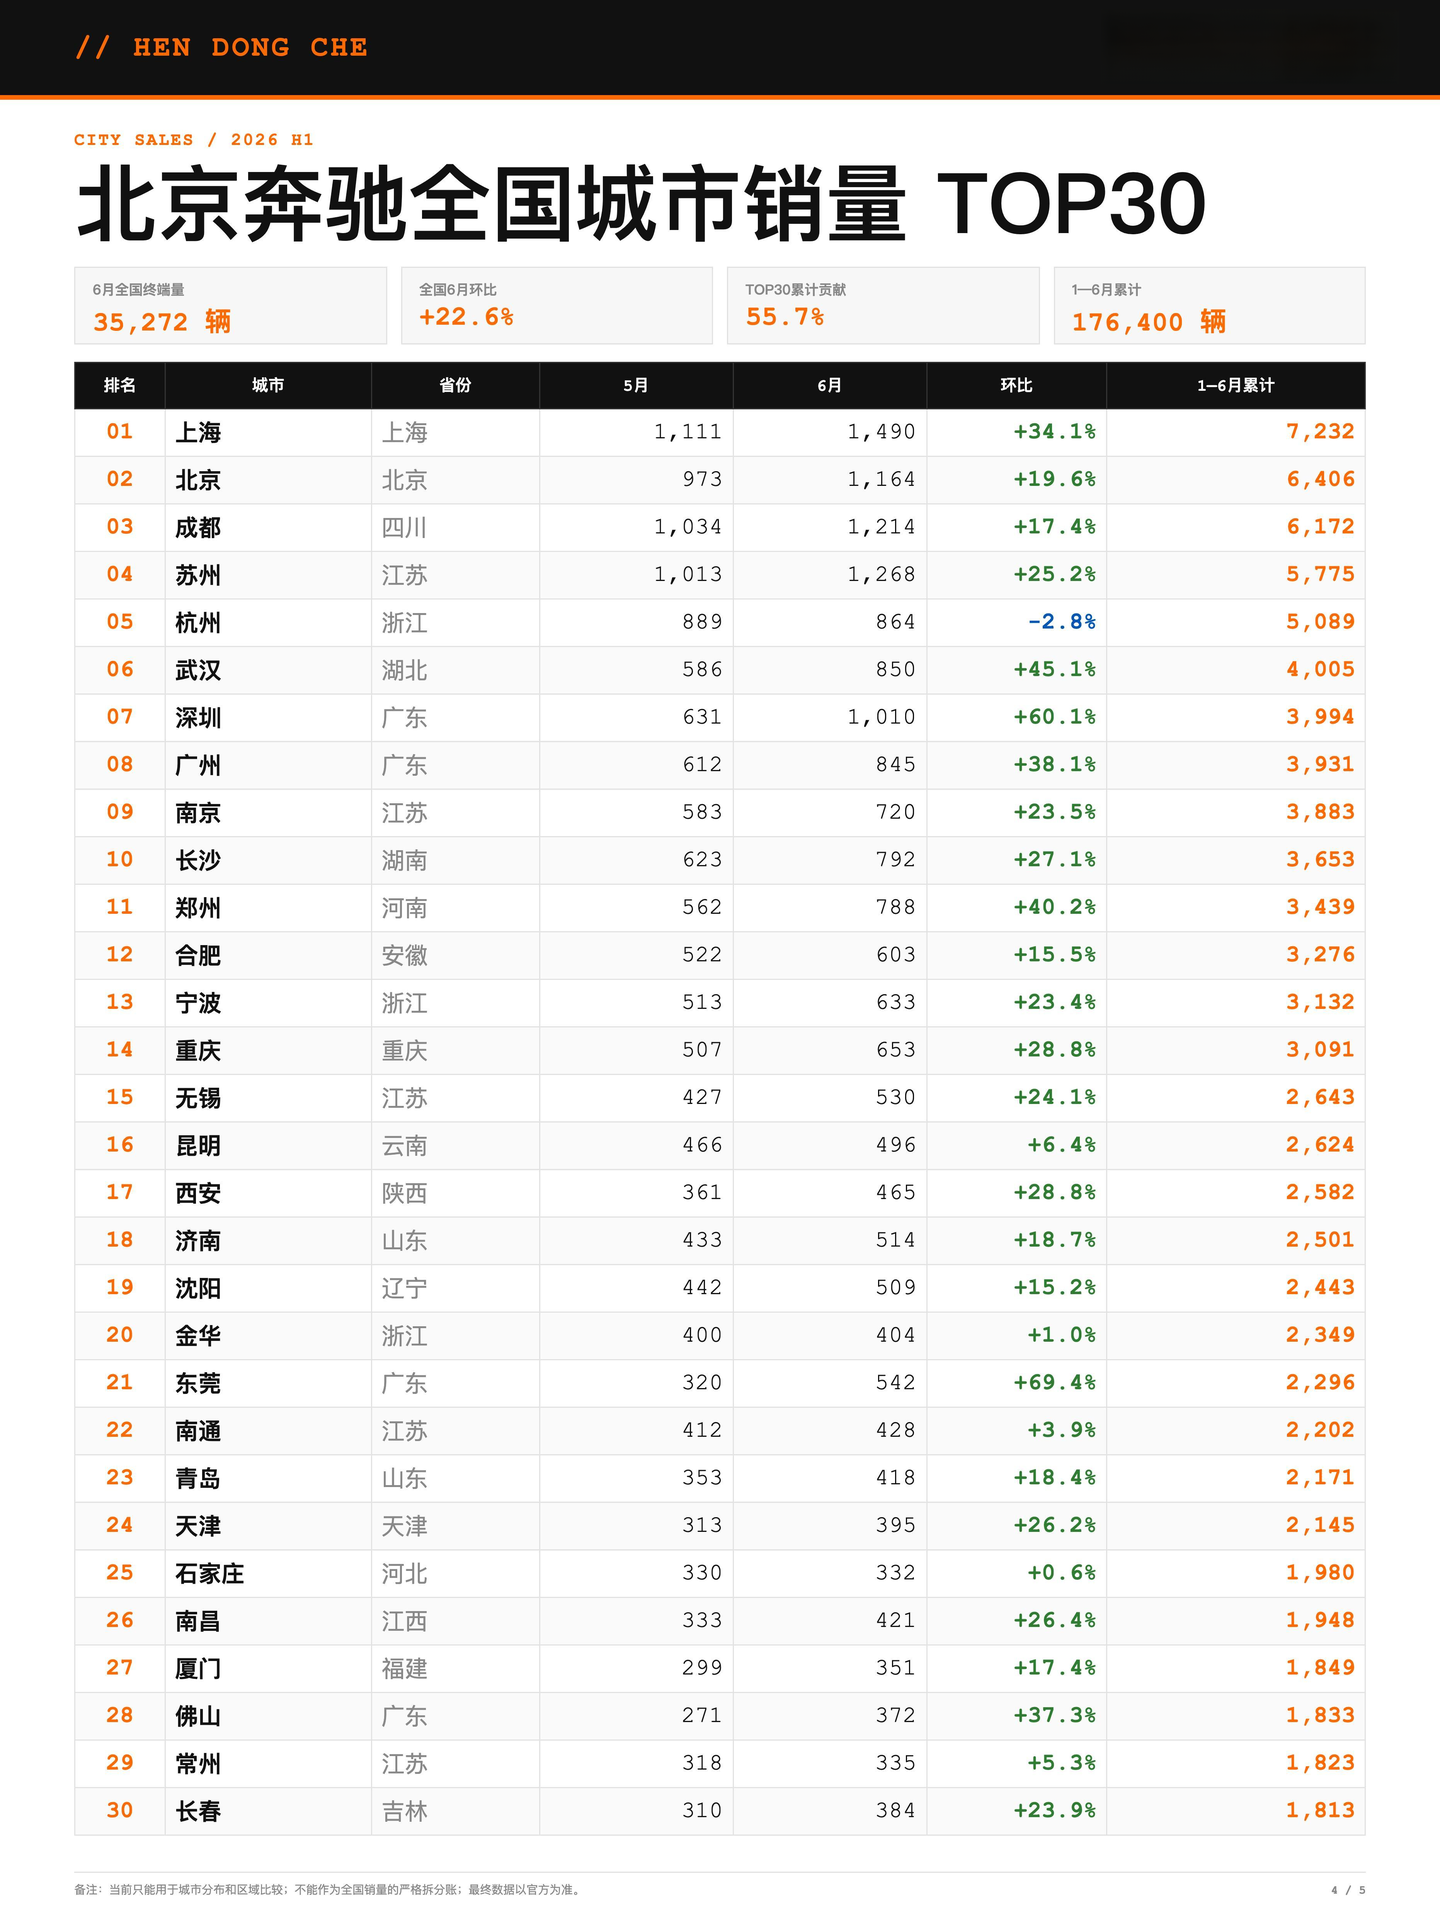Screen dimensions: 1440x1925
Task: Select the province 辽宁 in 沈阳 row
Action: coord(405,1287)
